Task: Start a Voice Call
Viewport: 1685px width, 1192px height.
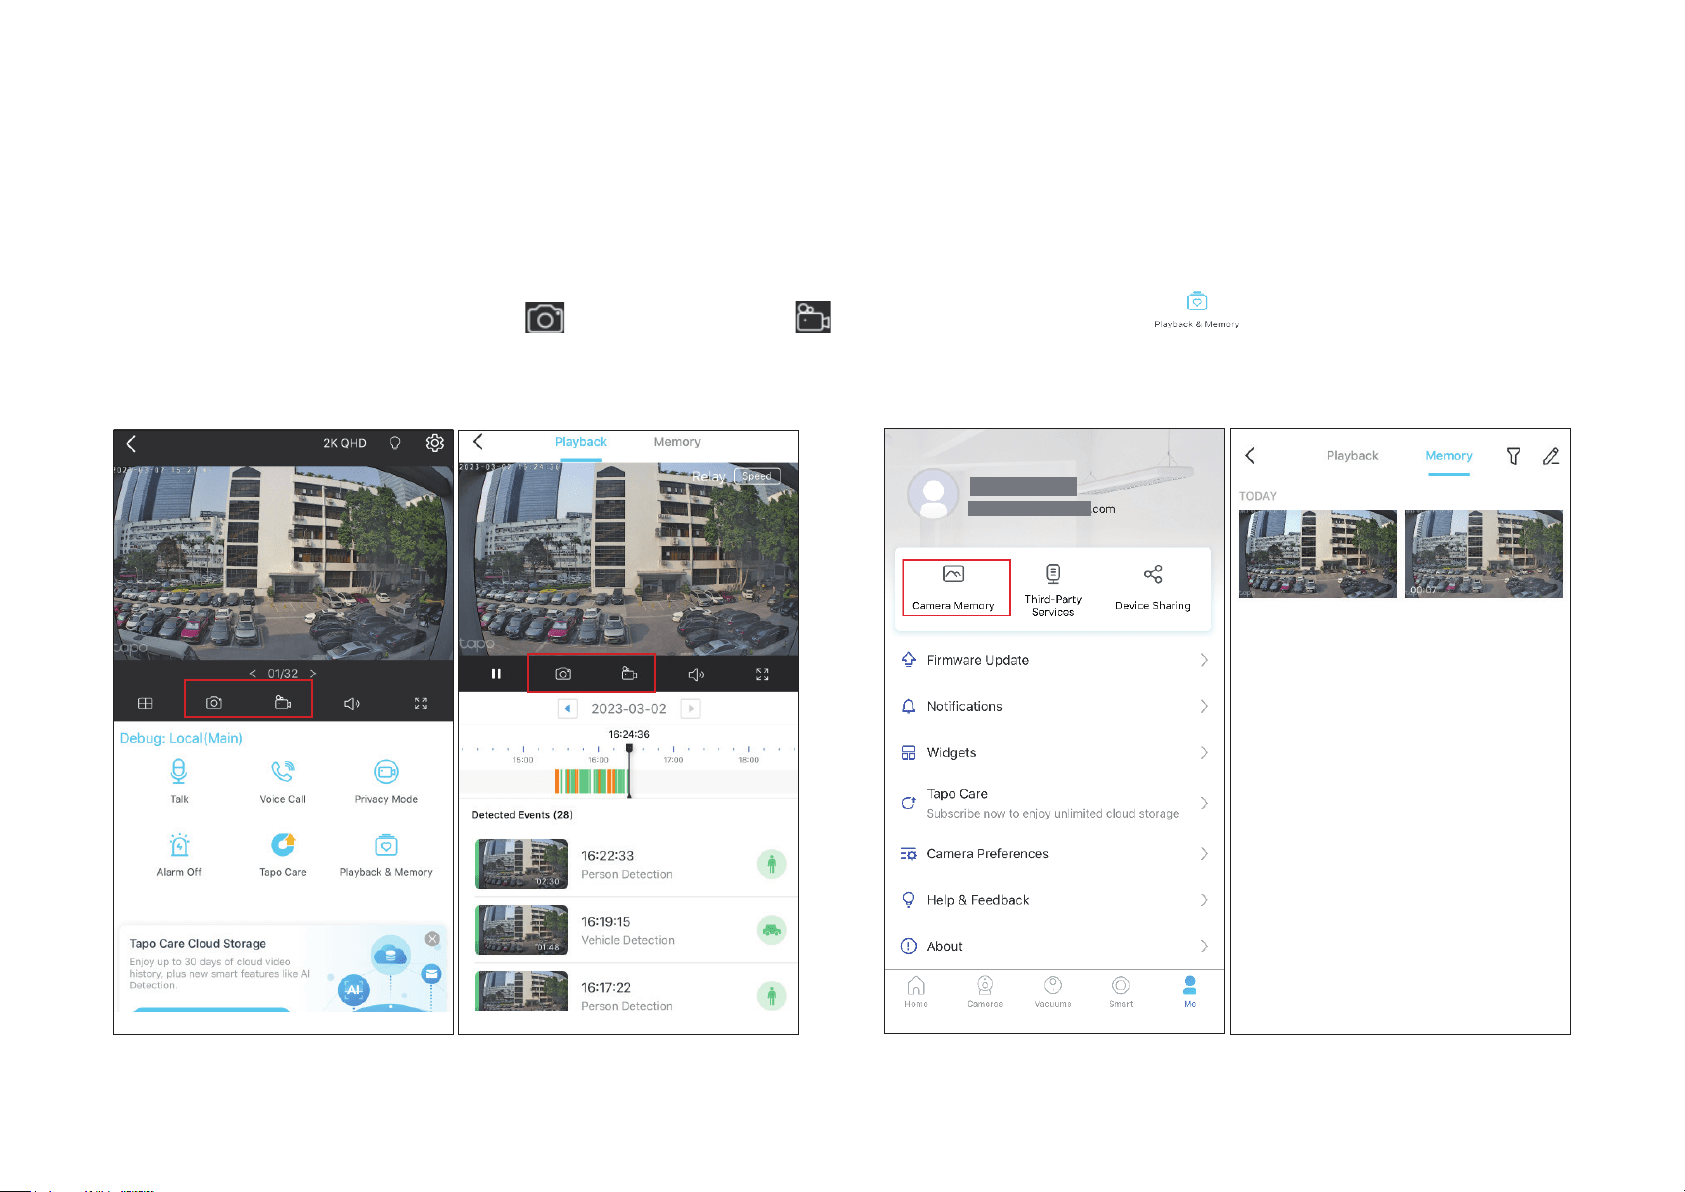Action: (283, 780)
